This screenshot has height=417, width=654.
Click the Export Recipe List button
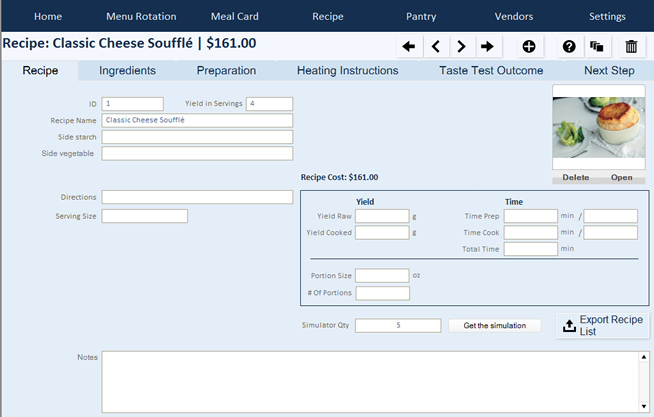(x=602, y=326)
